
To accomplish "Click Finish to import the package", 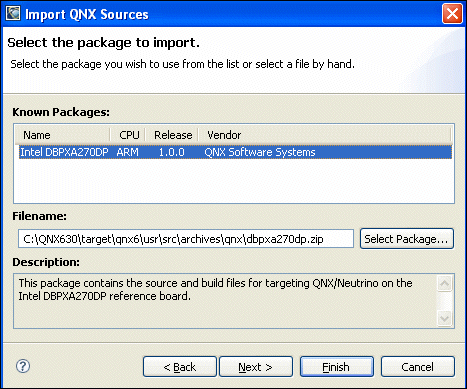I will [x=337, y=367].
